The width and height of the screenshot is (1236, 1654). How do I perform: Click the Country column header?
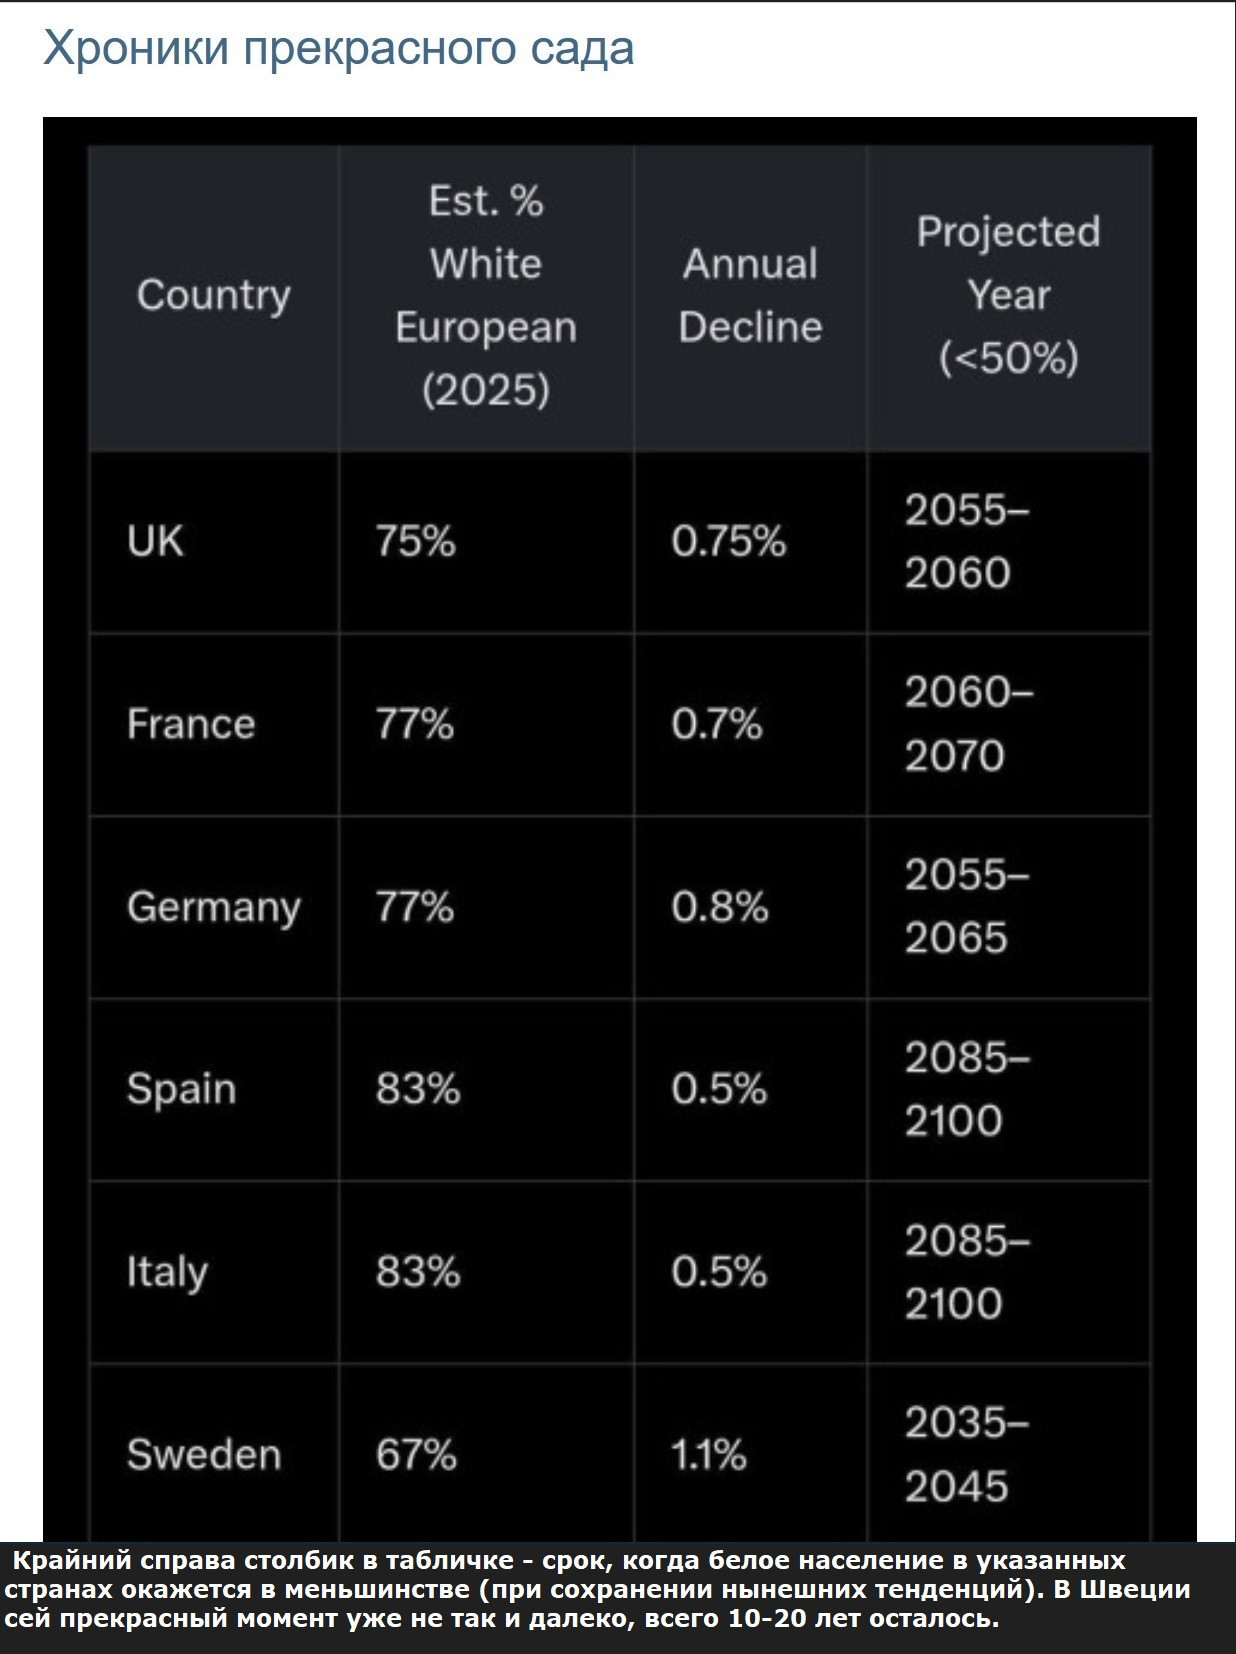[x=213, y=295]
